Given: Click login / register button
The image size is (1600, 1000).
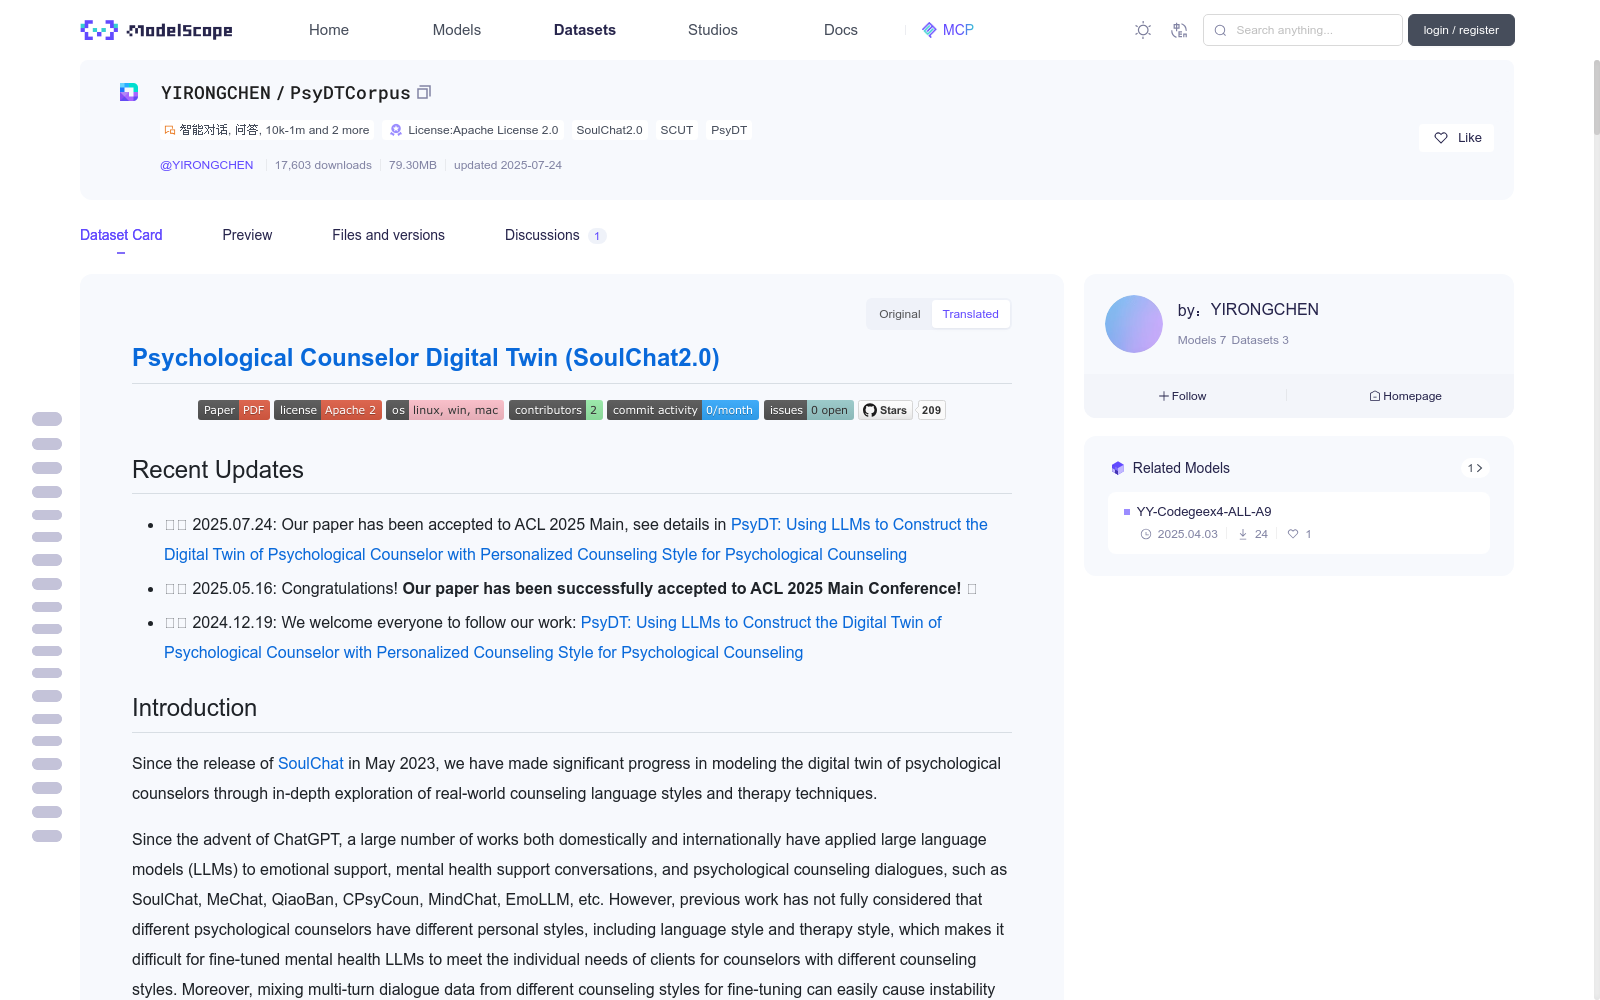Looking at the screenshot, I should tap(1461, 30).
